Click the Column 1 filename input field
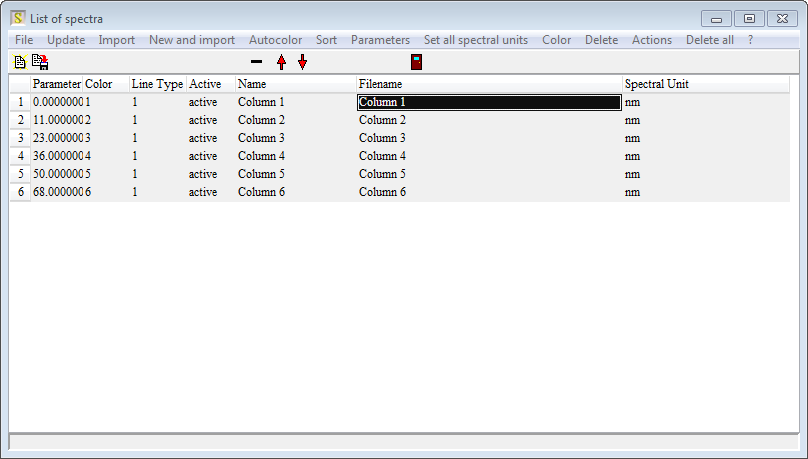The height and width of the screenshot is (459, 808). pos(482,102)
